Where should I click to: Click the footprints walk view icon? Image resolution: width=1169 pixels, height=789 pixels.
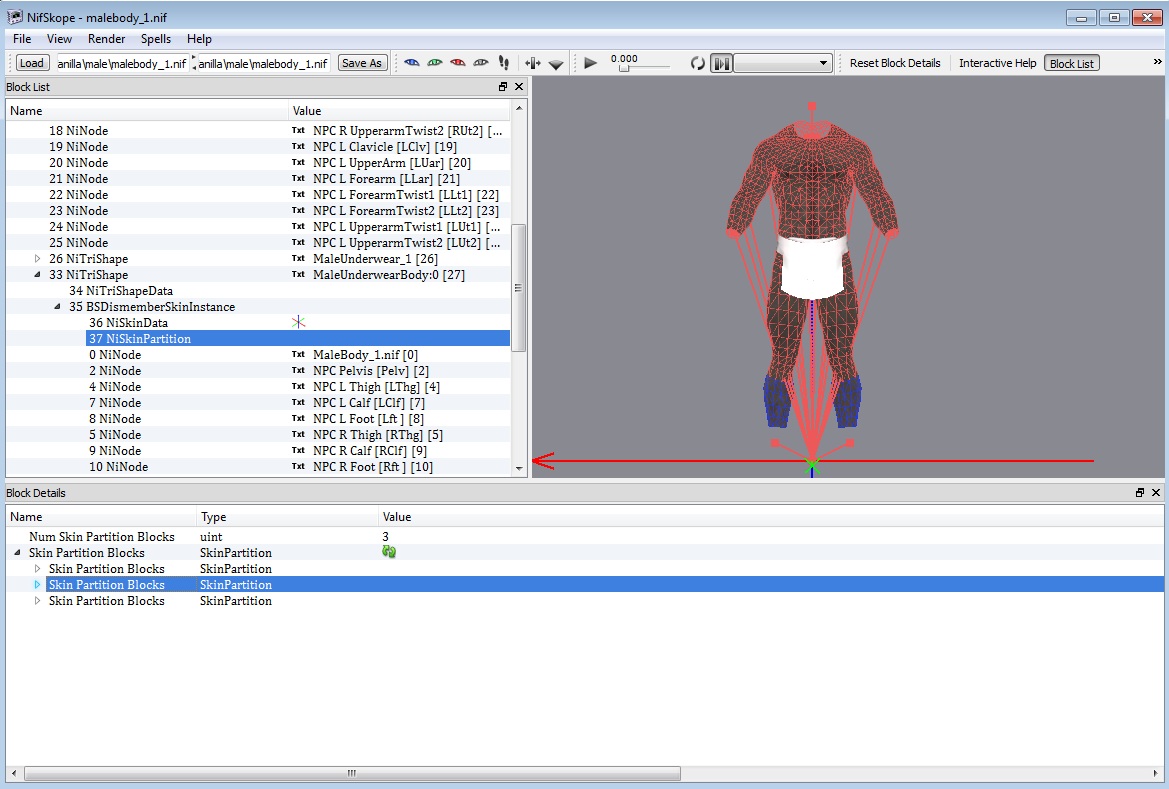[503, 63]
